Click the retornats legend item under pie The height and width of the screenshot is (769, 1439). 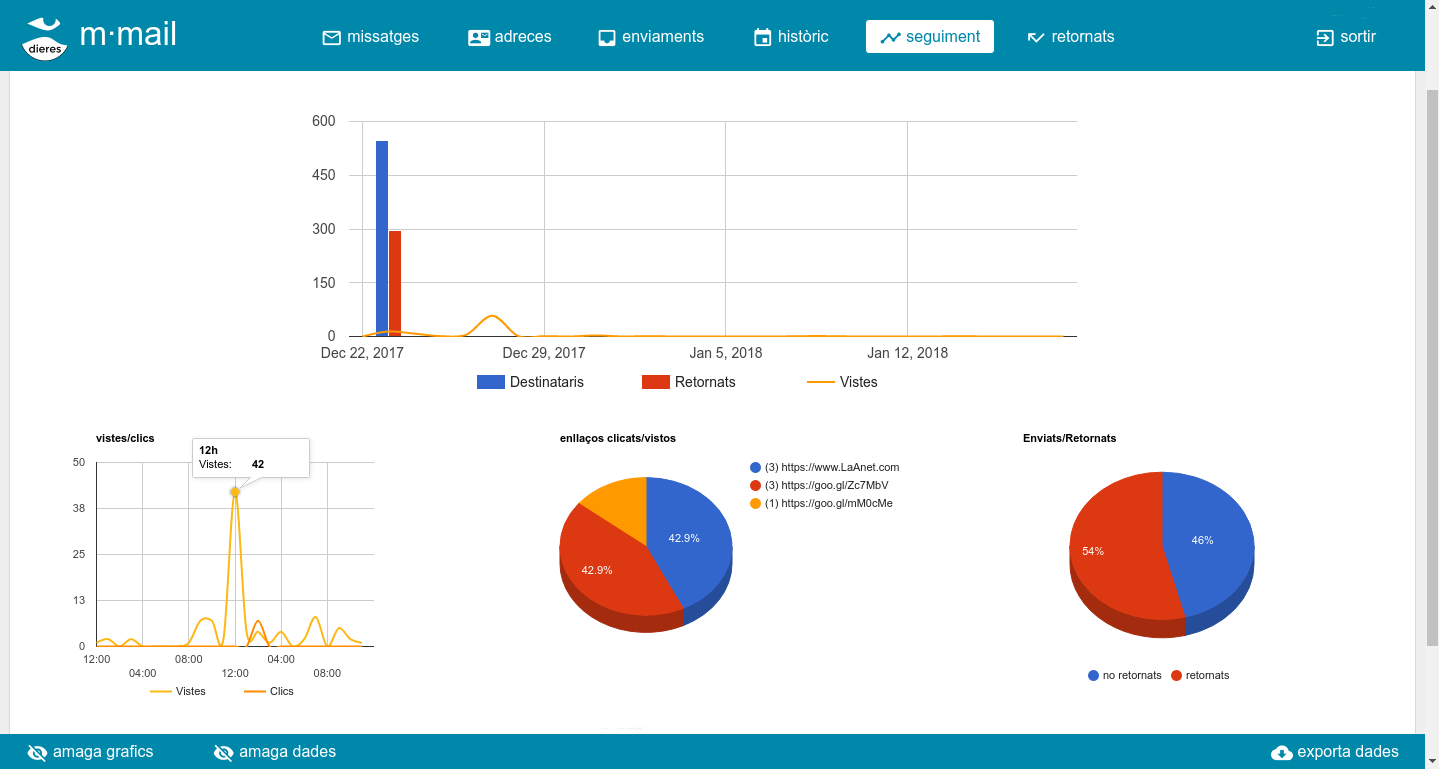coord(1200,675)
